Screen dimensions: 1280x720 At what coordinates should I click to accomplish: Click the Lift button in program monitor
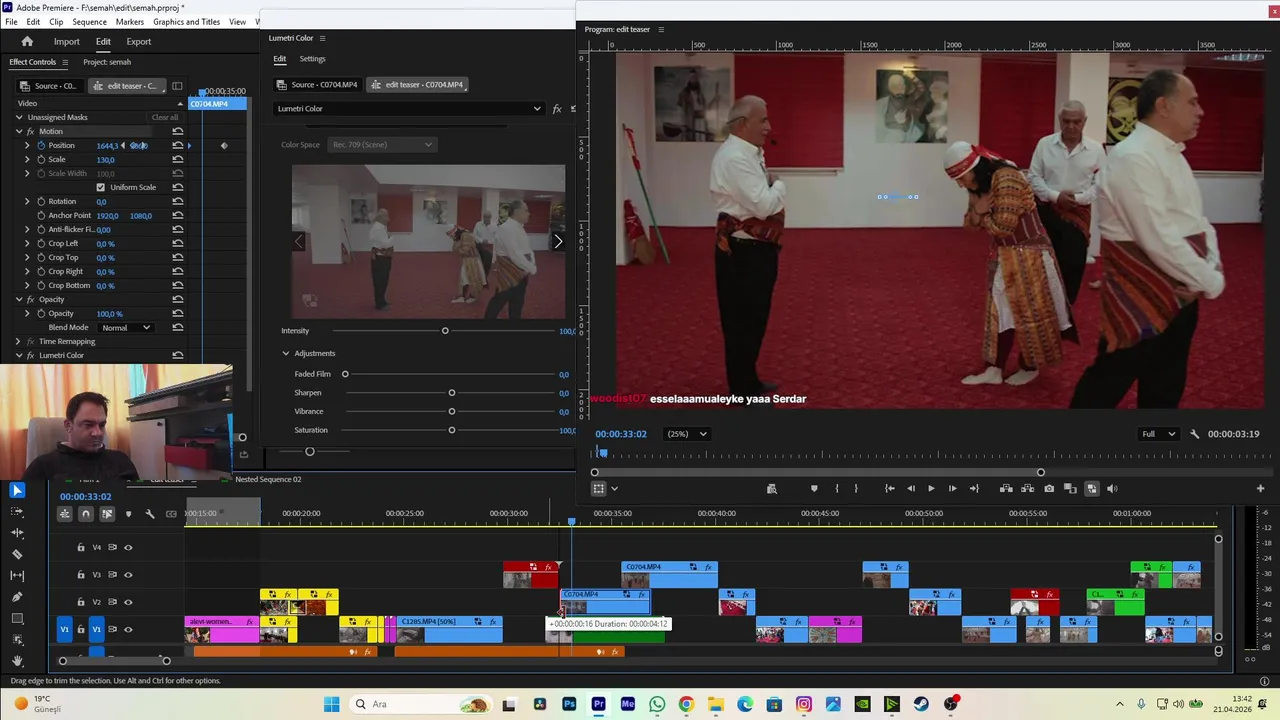[x=1006, y=489]
